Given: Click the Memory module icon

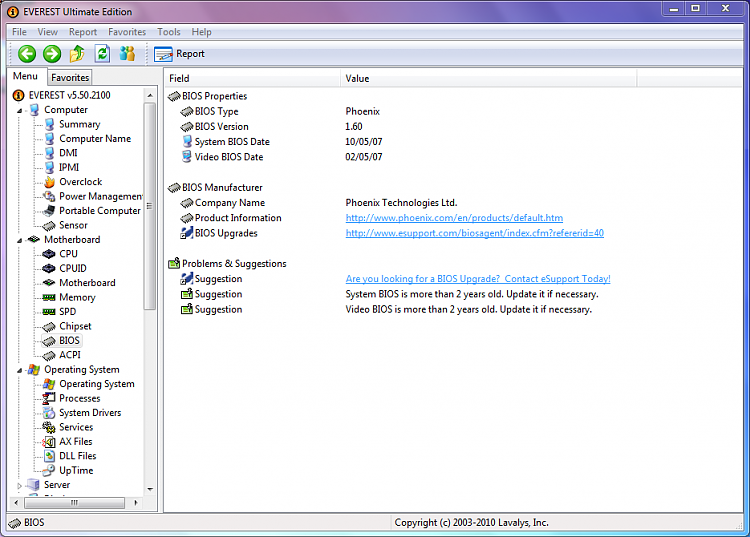Looking at the screenshot, I should click(x=49, y=297).
